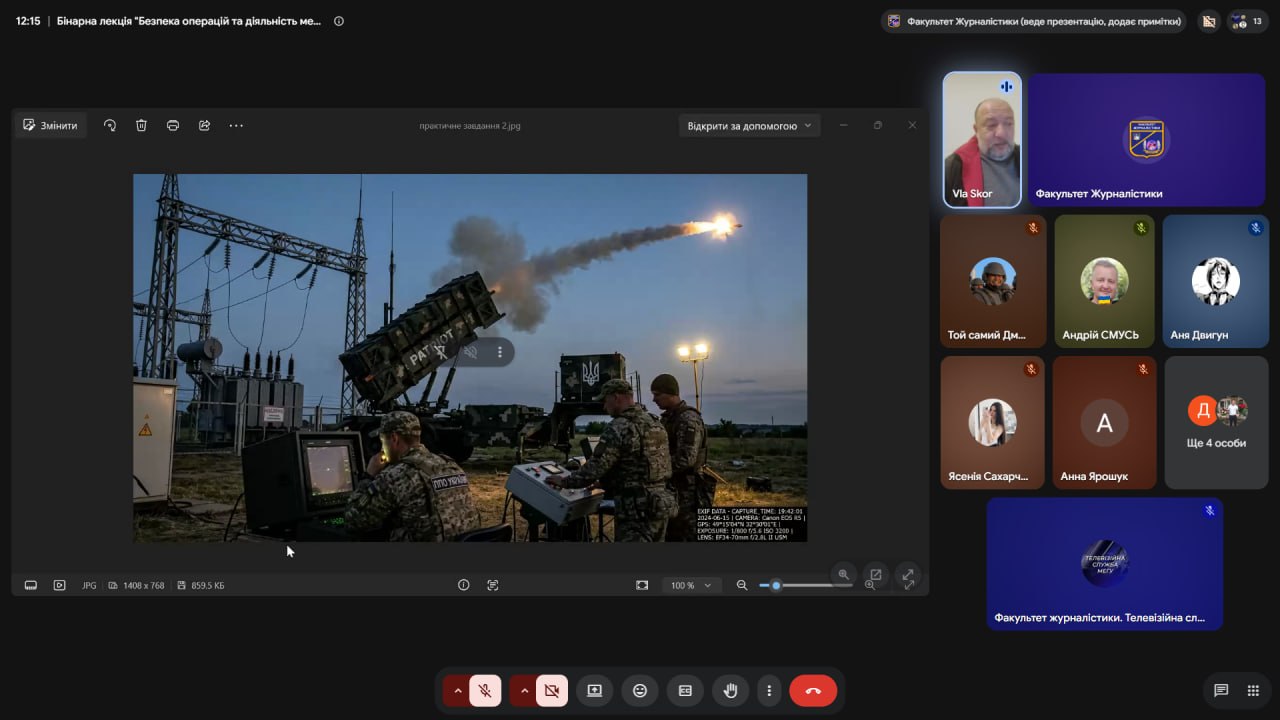The width and height of the screenshot is (1280, 720).
Task: Select the Vla Skor video tile
Action: pos(982,139)
